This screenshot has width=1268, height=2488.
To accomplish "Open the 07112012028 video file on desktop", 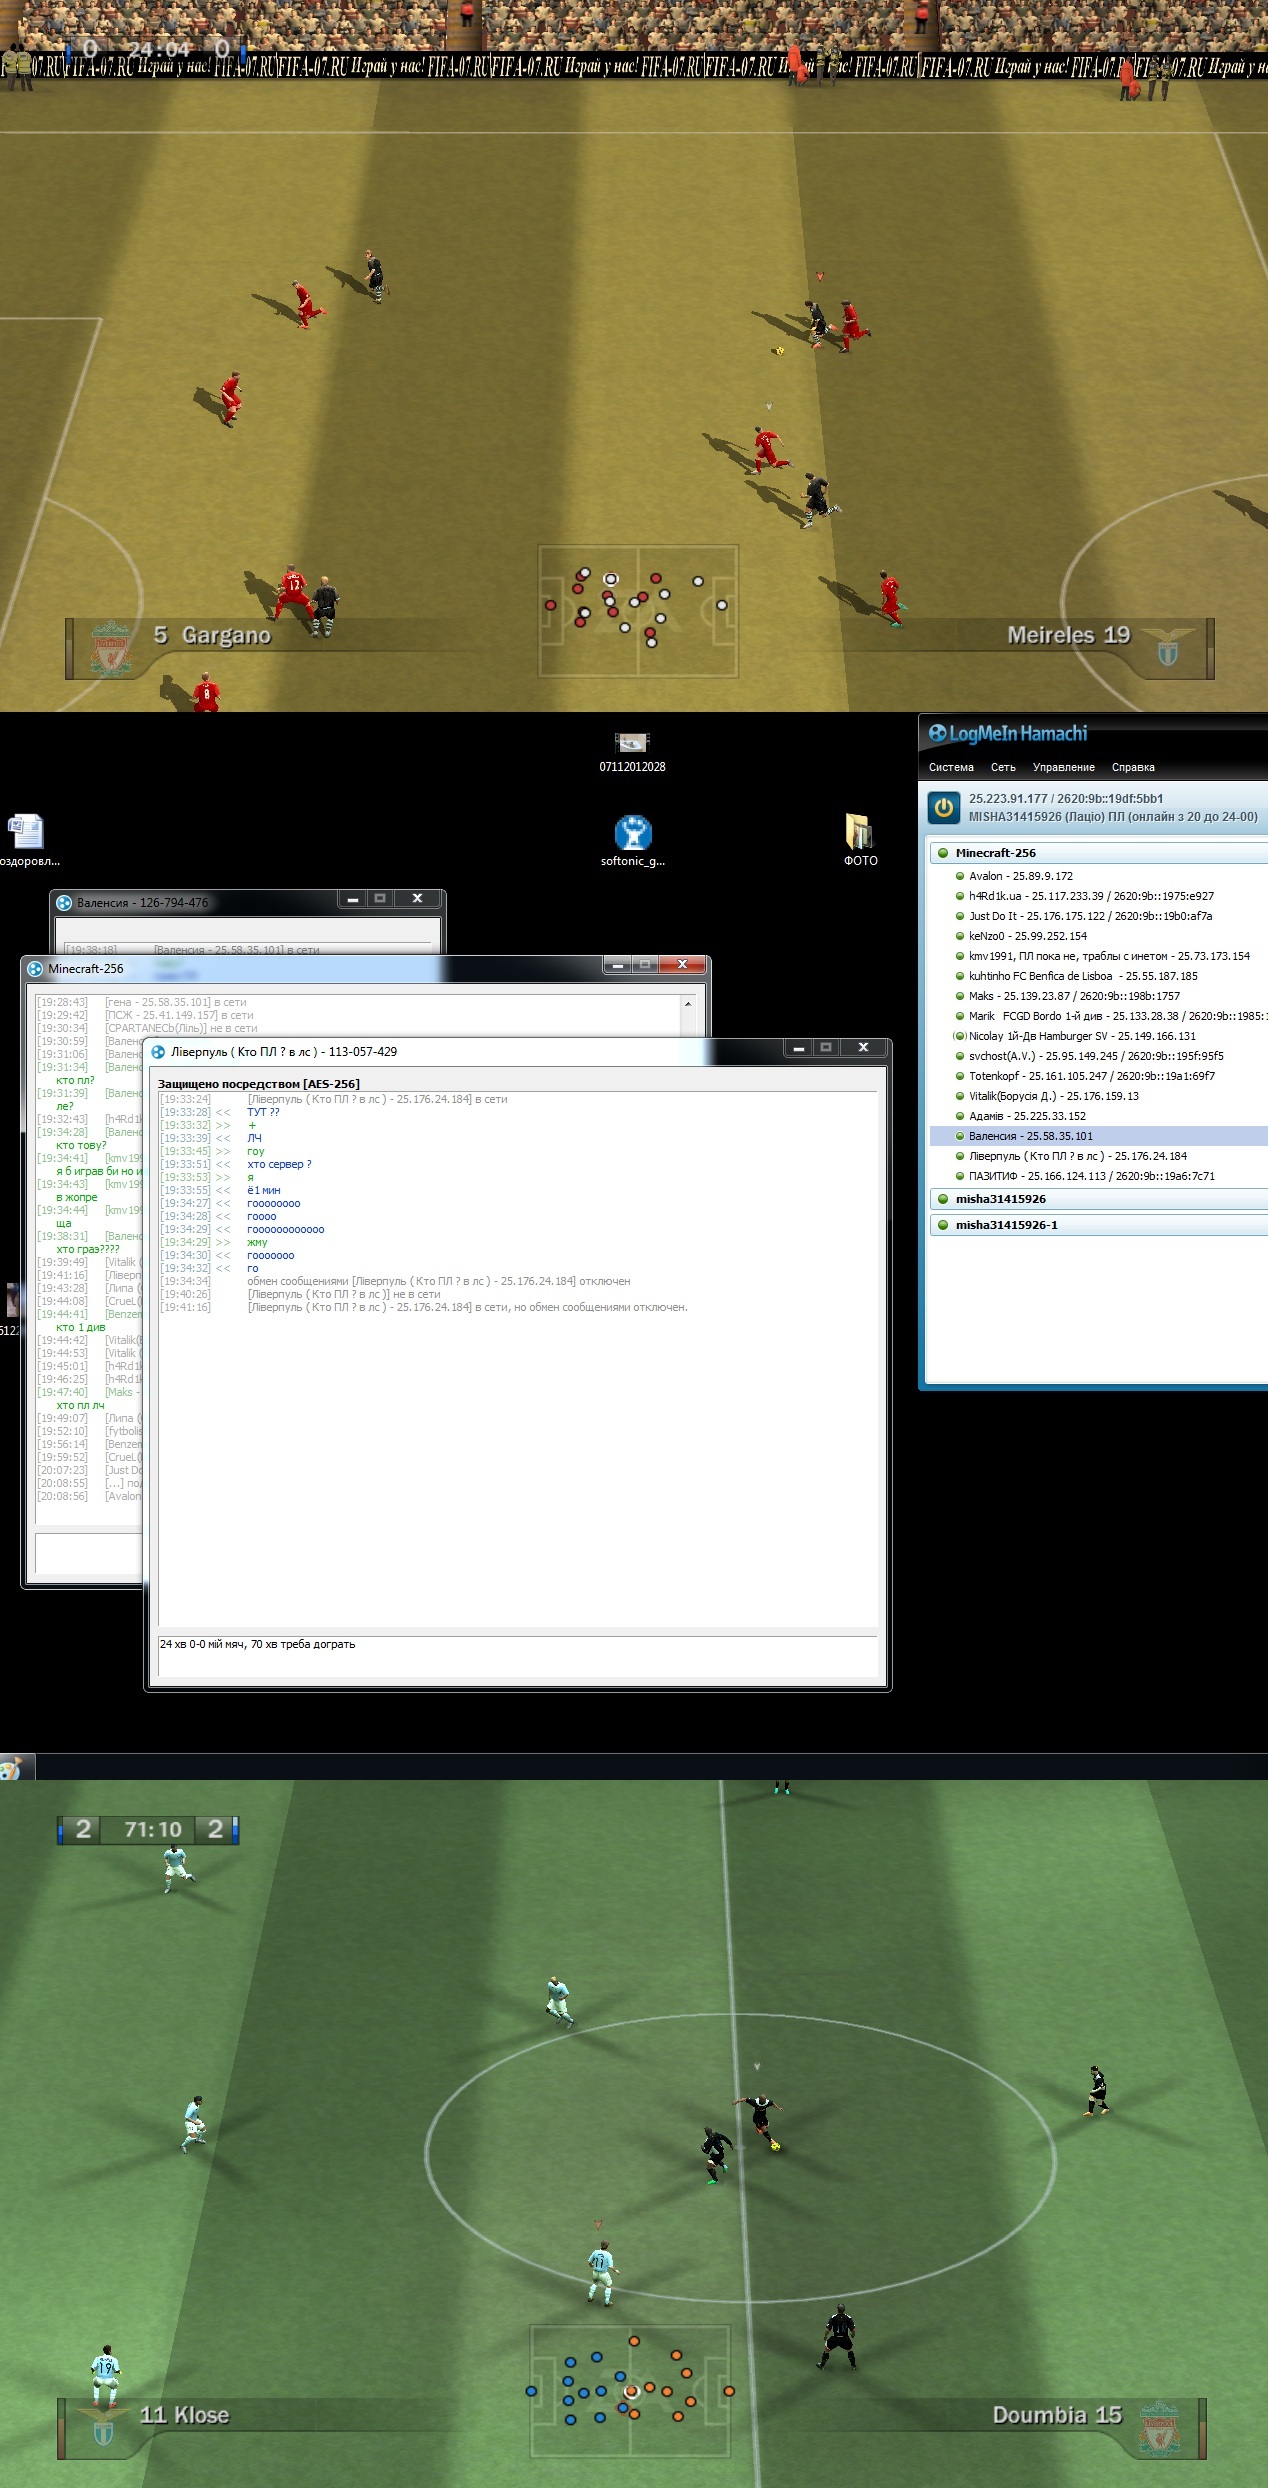I will [x=632, y=752].
